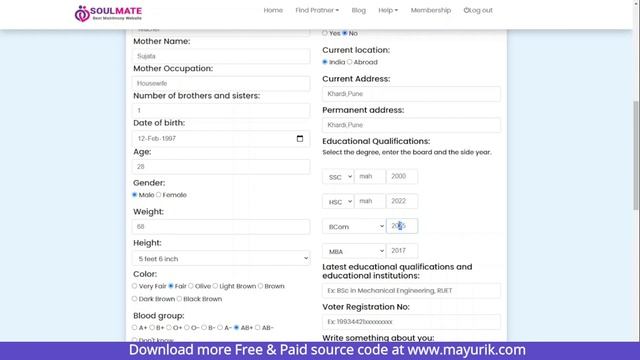Screen dimensions: 640x360
Task: Select B+ blood group
Action: [x=152, y=327]
